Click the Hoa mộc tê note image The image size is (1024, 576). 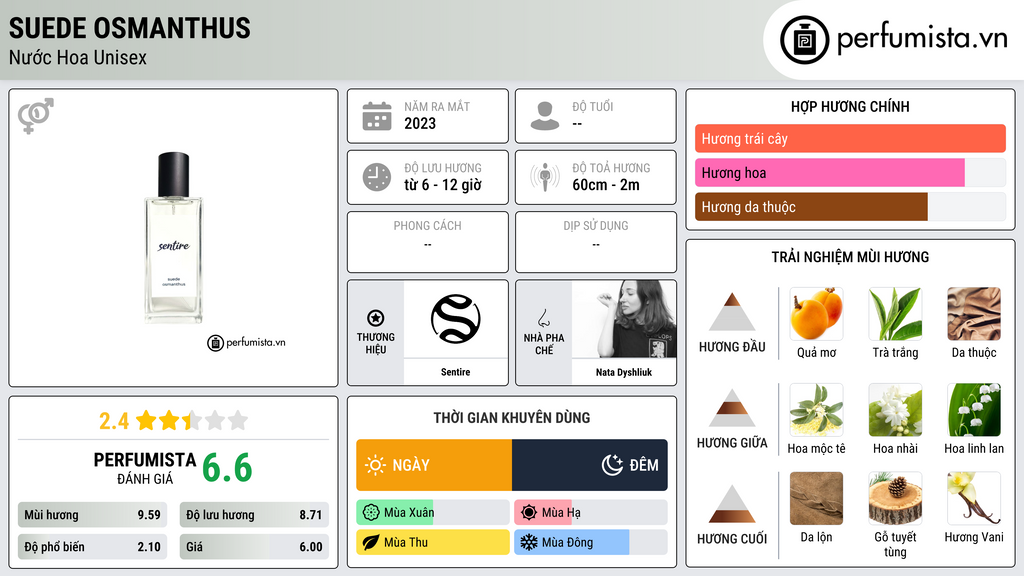816,410
